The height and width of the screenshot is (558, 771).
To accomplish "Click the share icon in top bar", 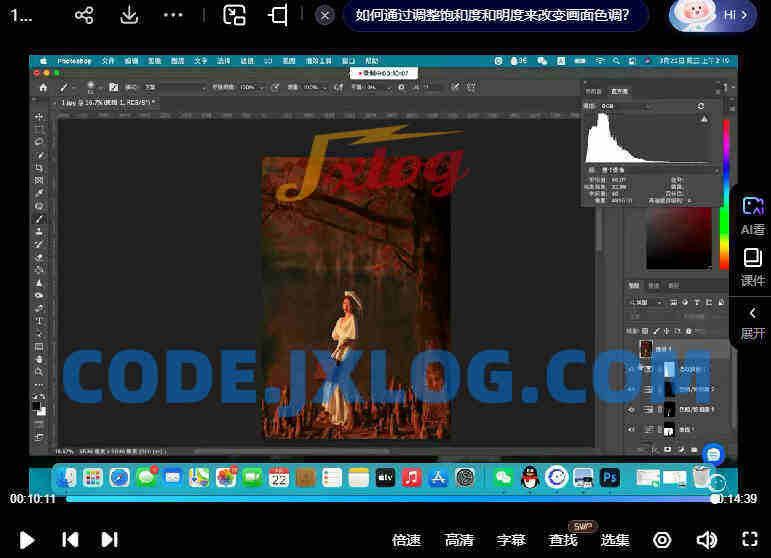I will pos(84,15).
